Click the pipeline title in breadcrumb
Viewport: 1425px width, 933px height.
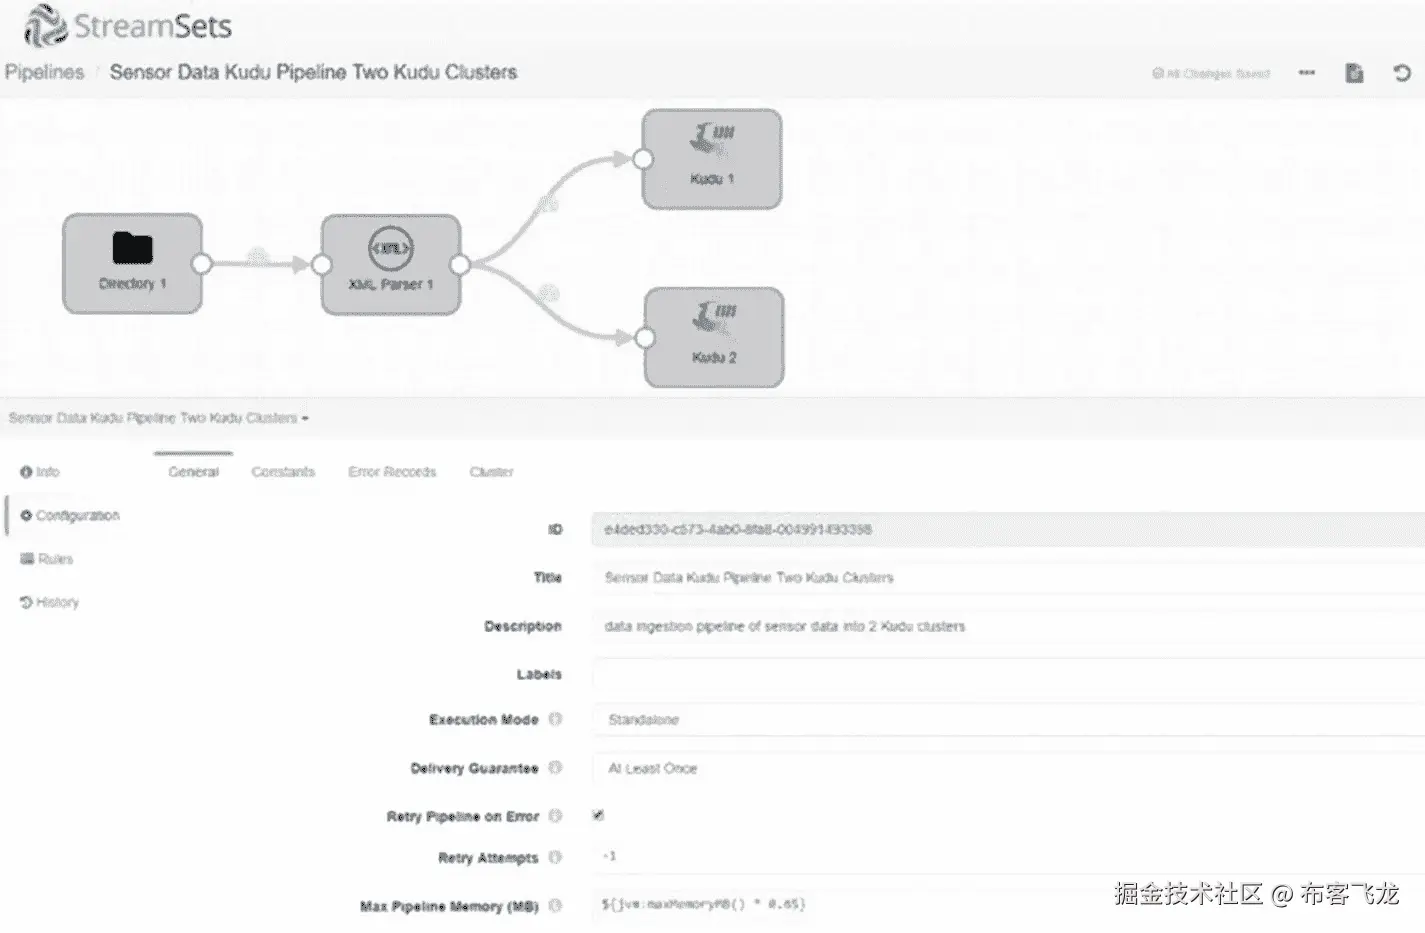(313, 72)
